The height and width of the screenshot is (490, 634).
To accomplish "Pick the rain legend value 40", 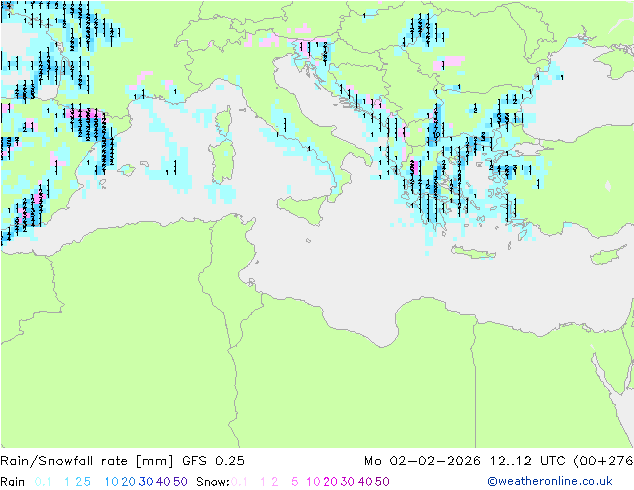I will (163, 482).
